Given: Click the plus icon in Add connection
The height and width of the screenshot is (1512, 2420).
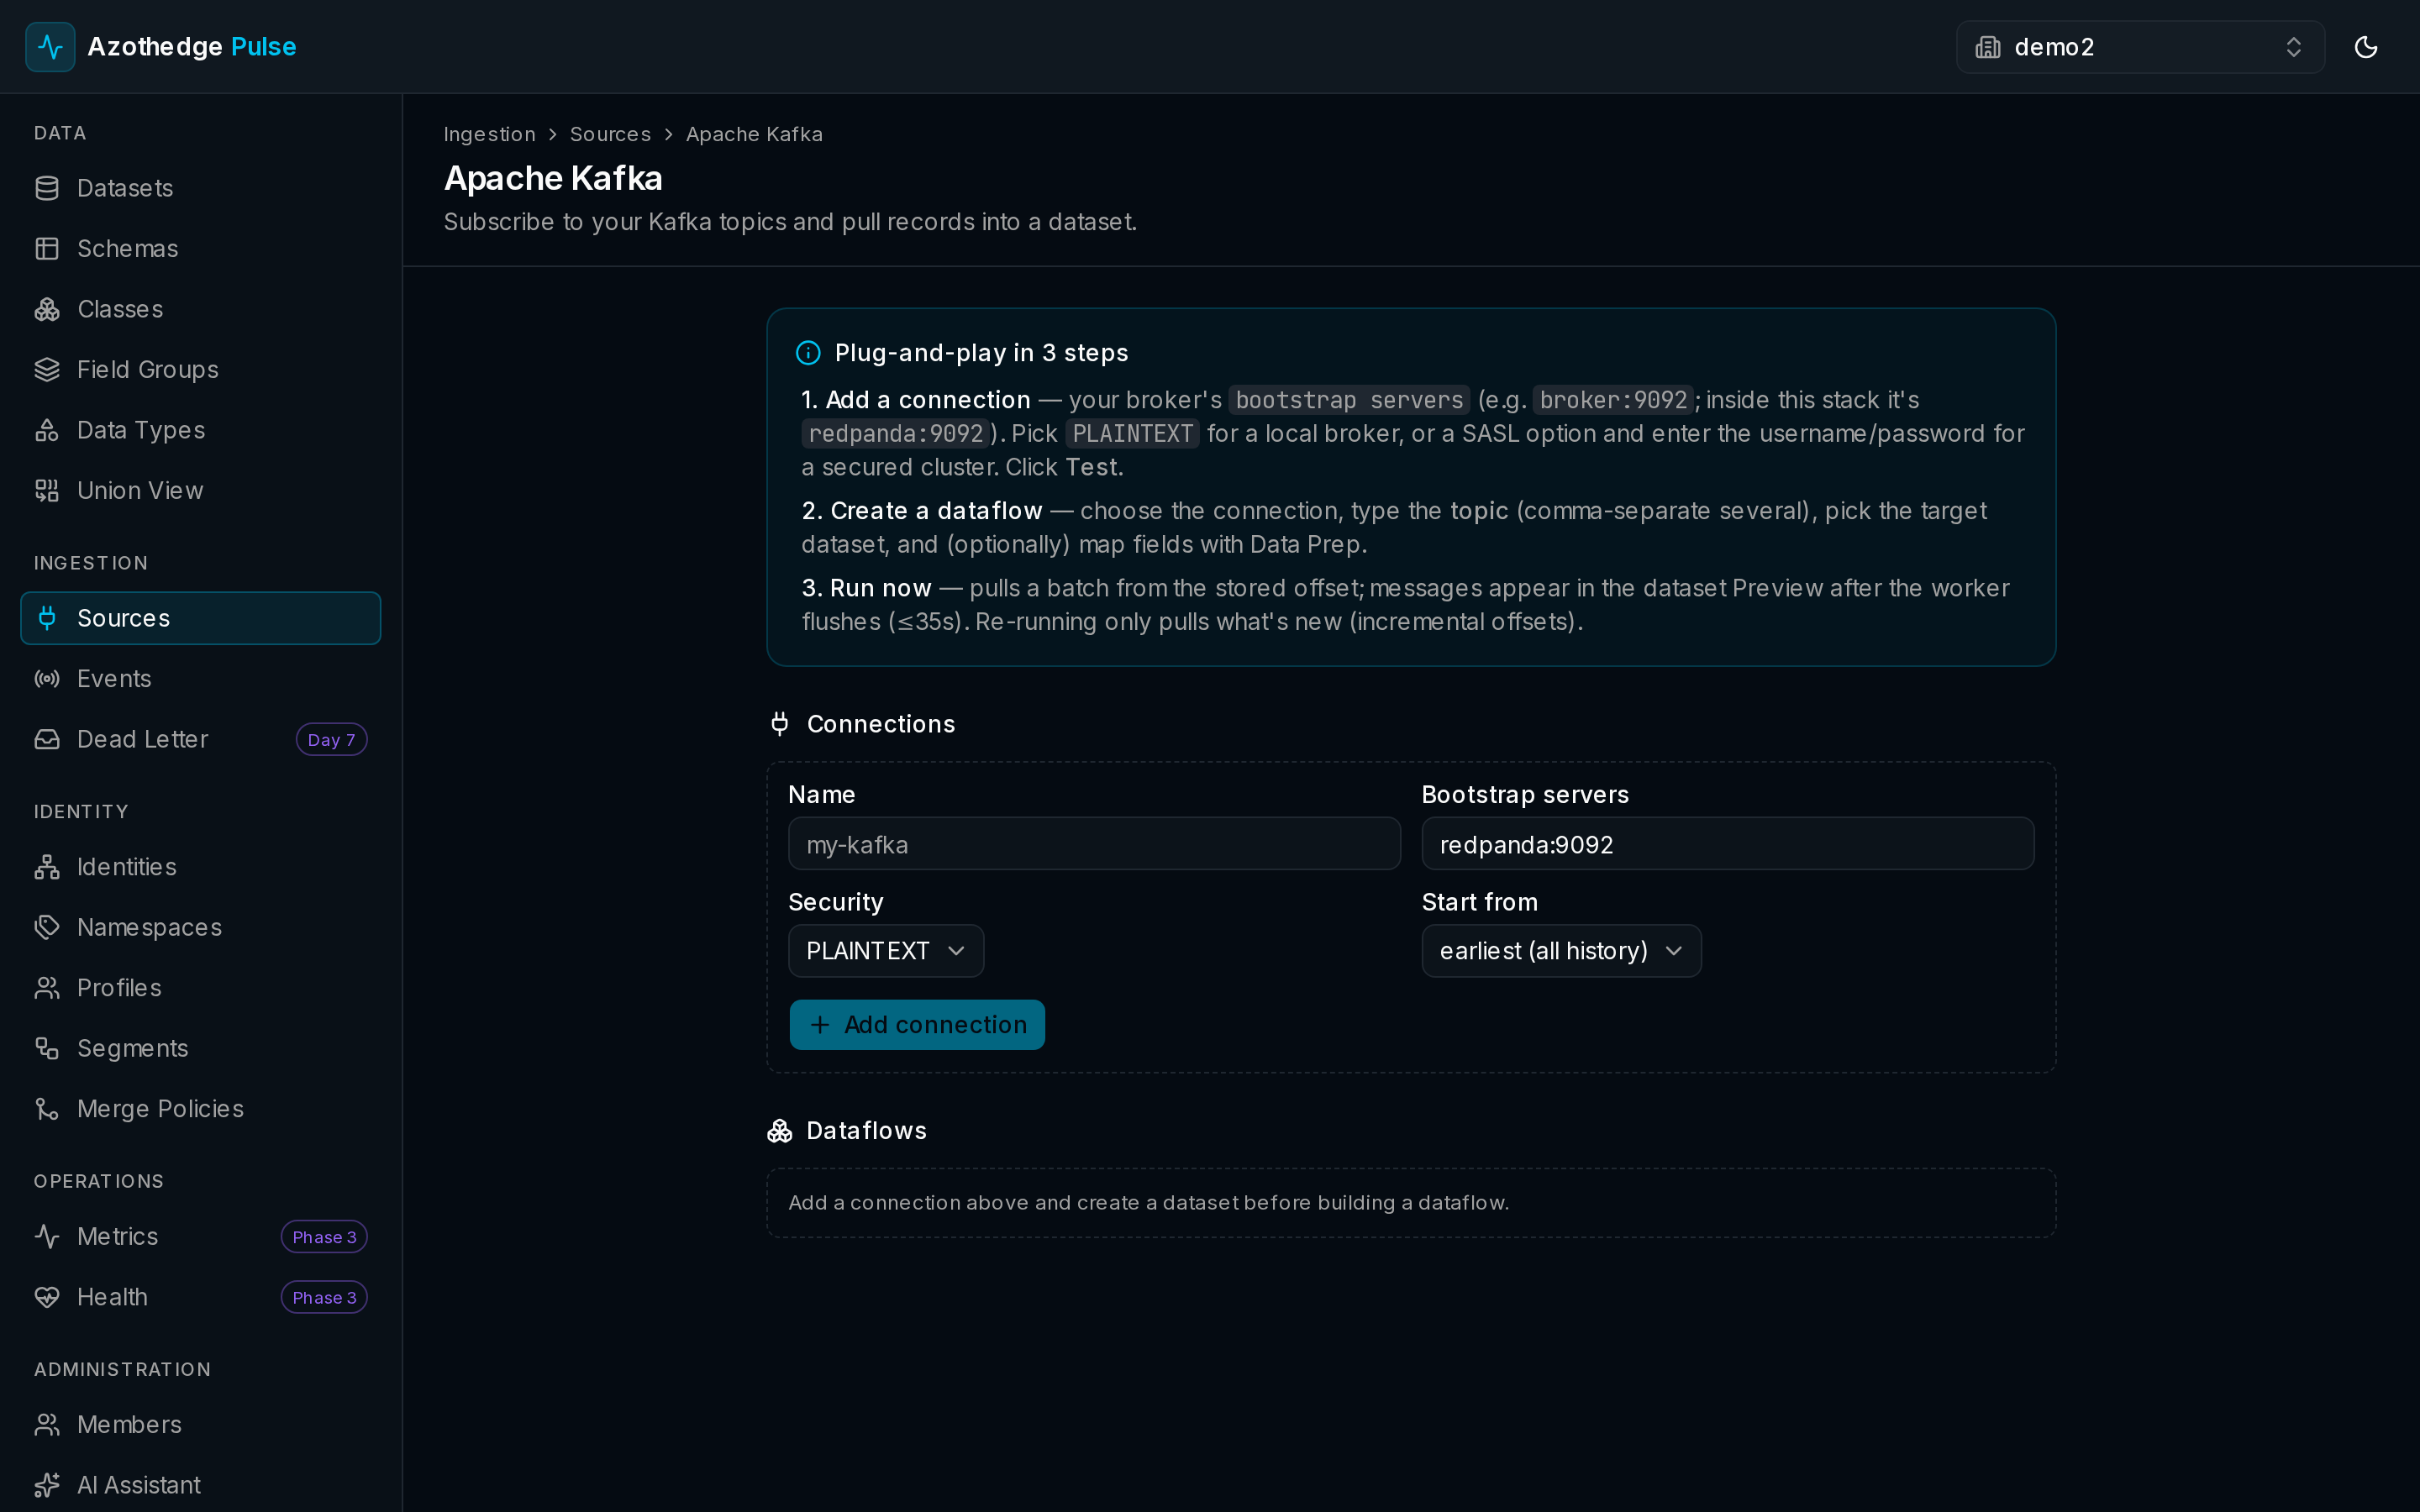Looking at the screenshot, I should pos(820,1025).
